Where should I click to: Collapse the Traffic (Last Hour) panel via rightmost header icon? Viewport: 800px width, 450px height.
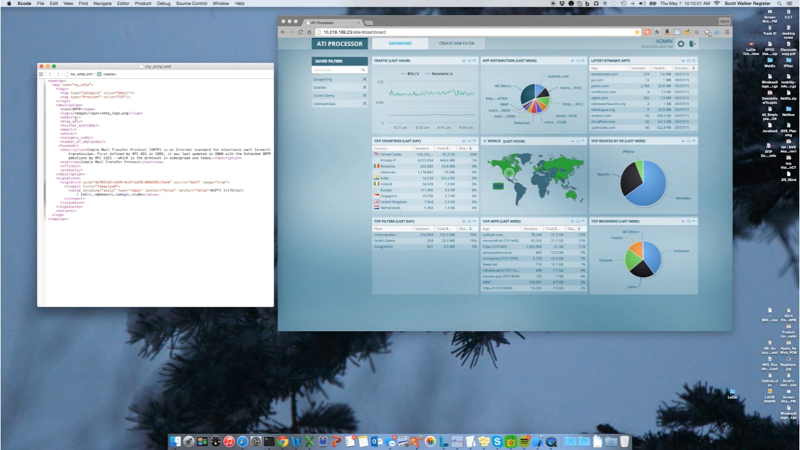coord(474,61)
